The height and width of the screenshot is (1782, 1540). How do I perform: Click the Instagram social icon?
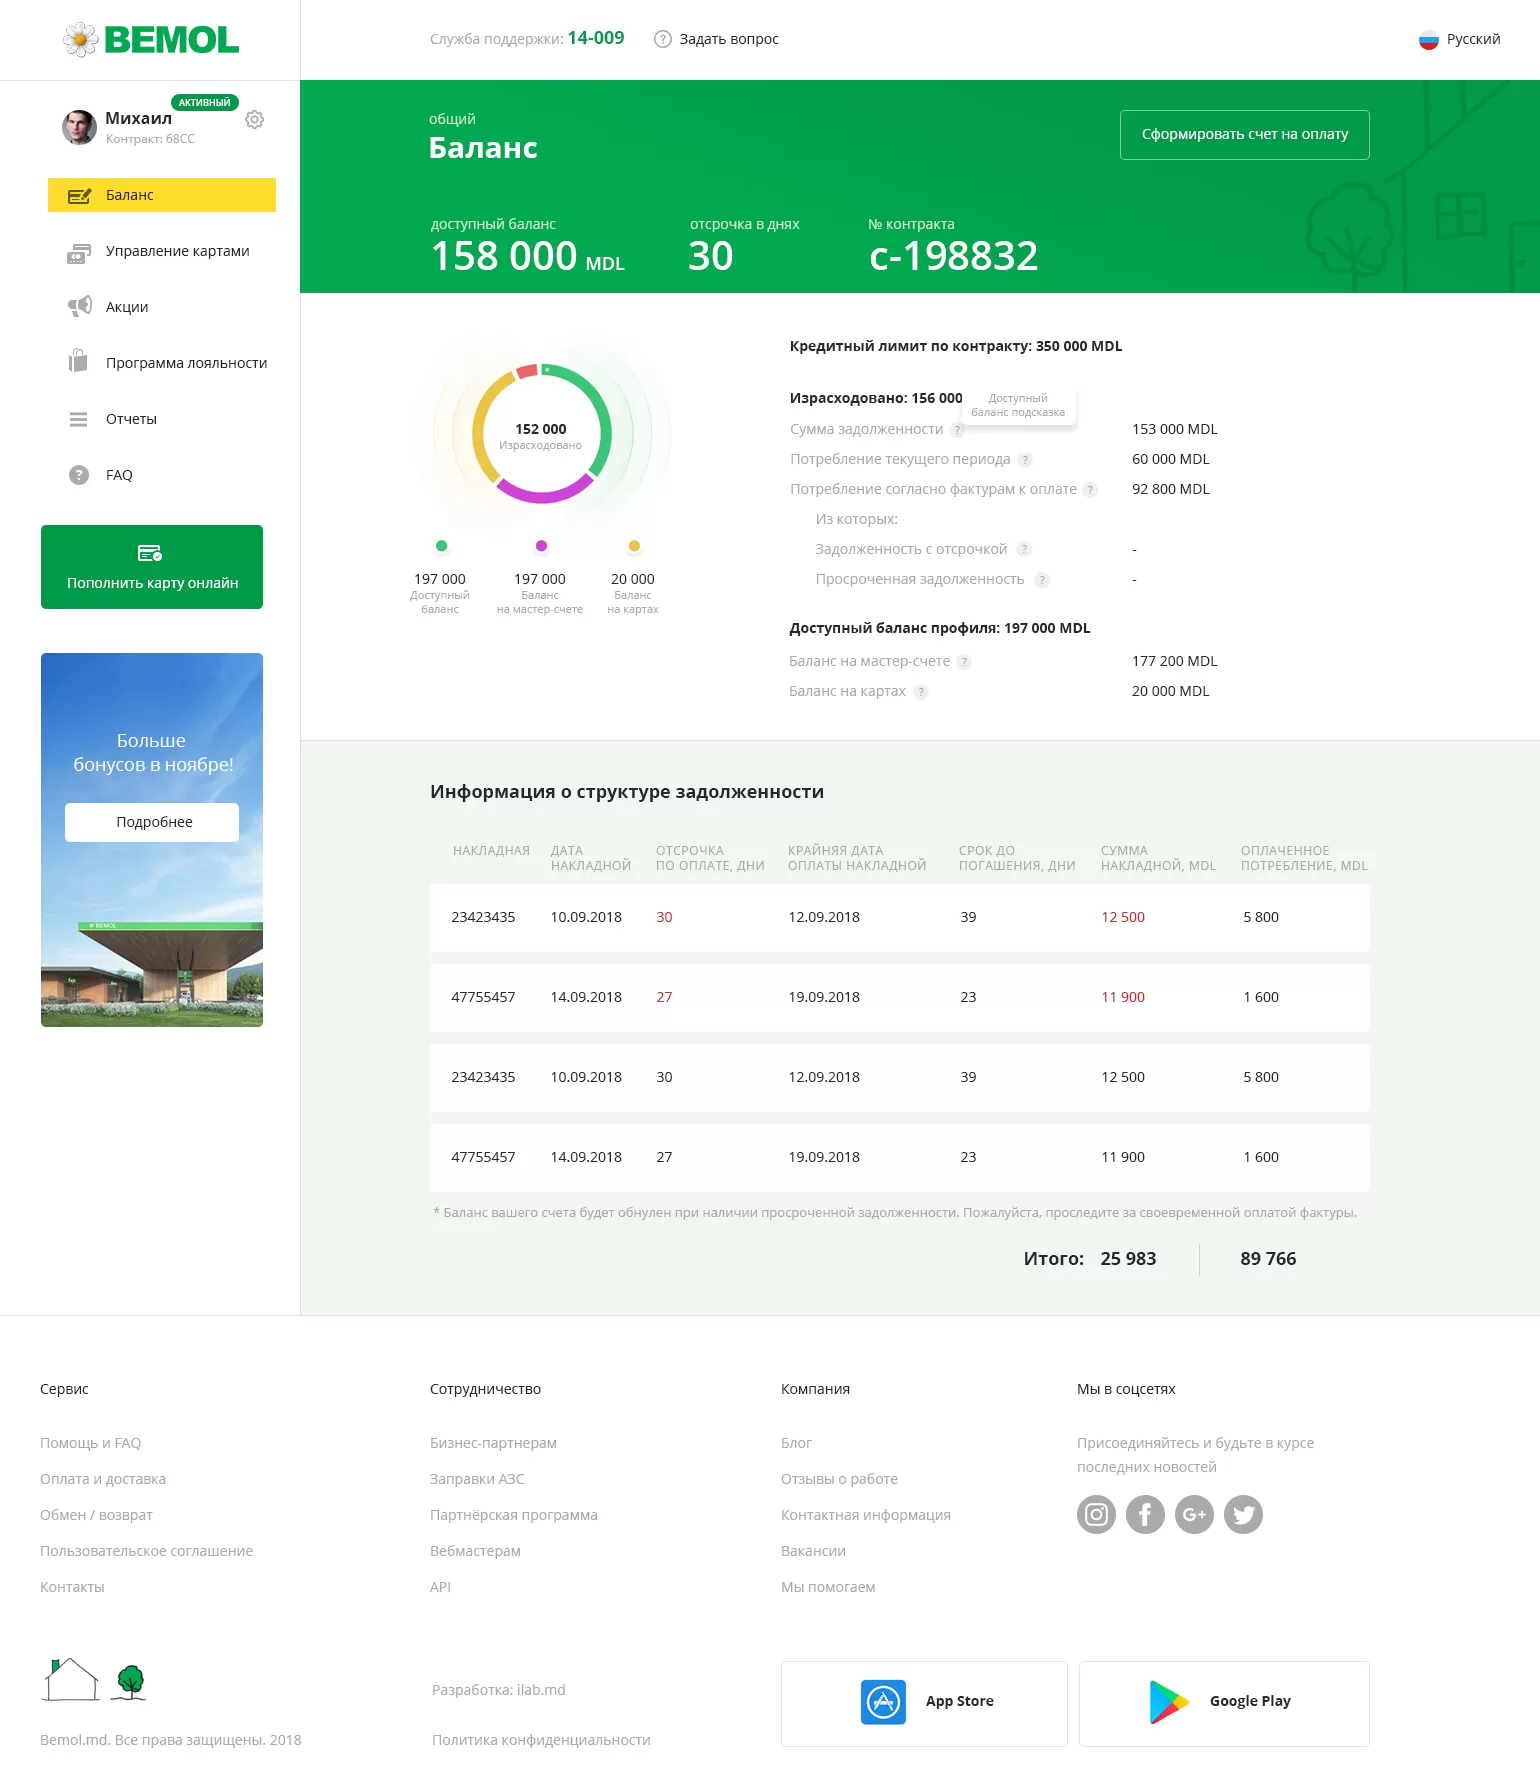[1096, 1514]
